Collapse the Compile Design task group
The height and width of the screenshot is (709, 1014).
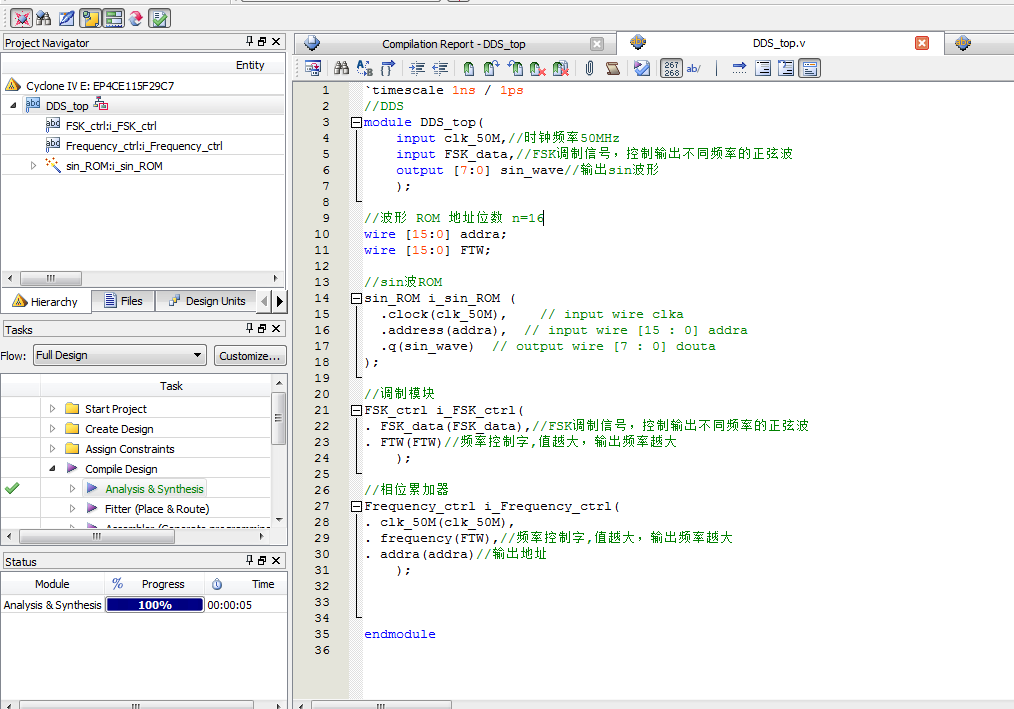[x=53, y=469]
